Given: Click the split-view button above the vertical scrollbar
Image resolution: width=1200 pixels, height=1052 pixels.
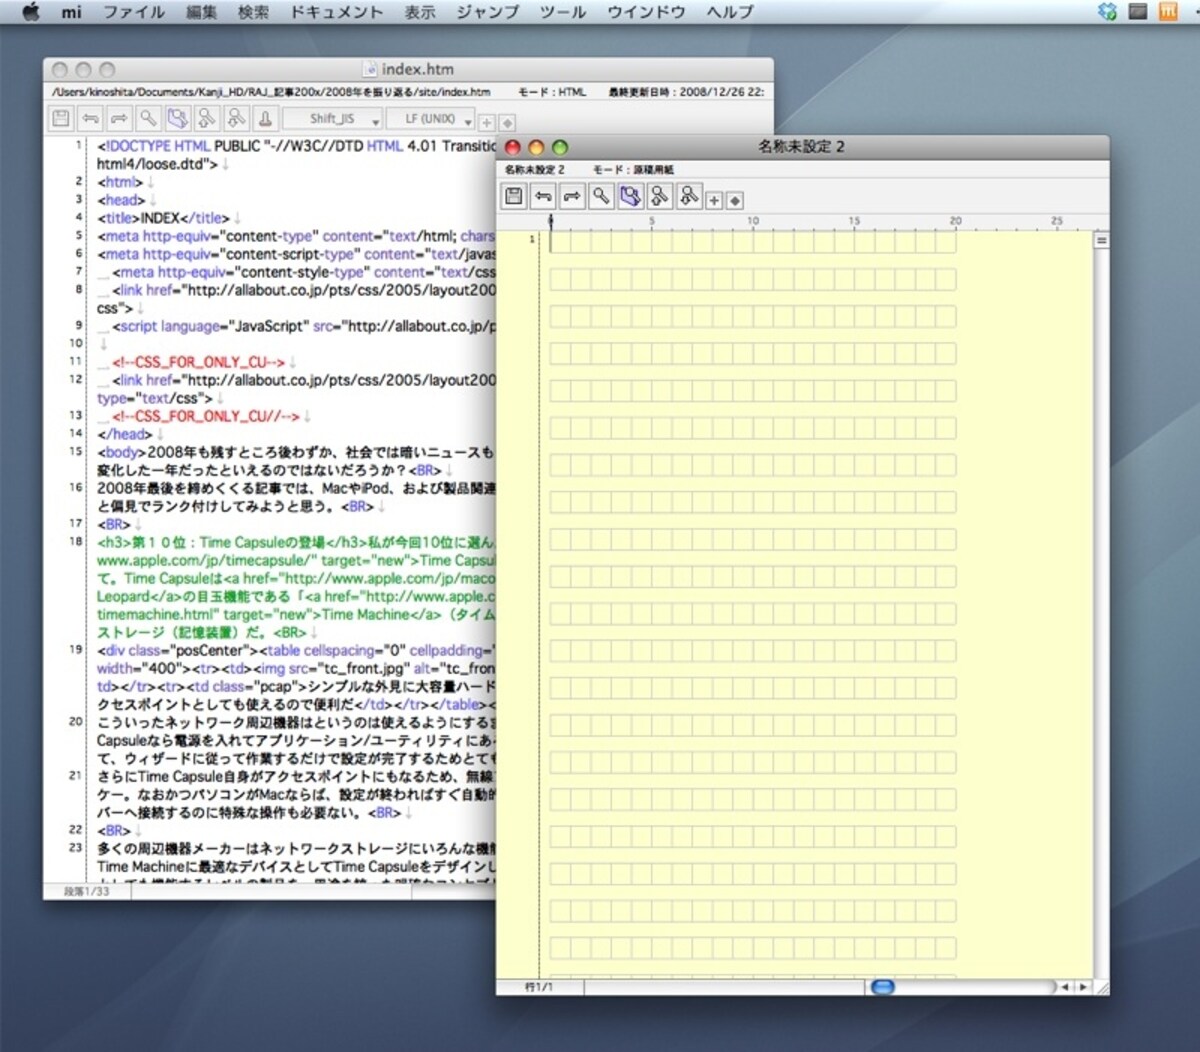Looking at the screenshot, I should click(1102, 240).
